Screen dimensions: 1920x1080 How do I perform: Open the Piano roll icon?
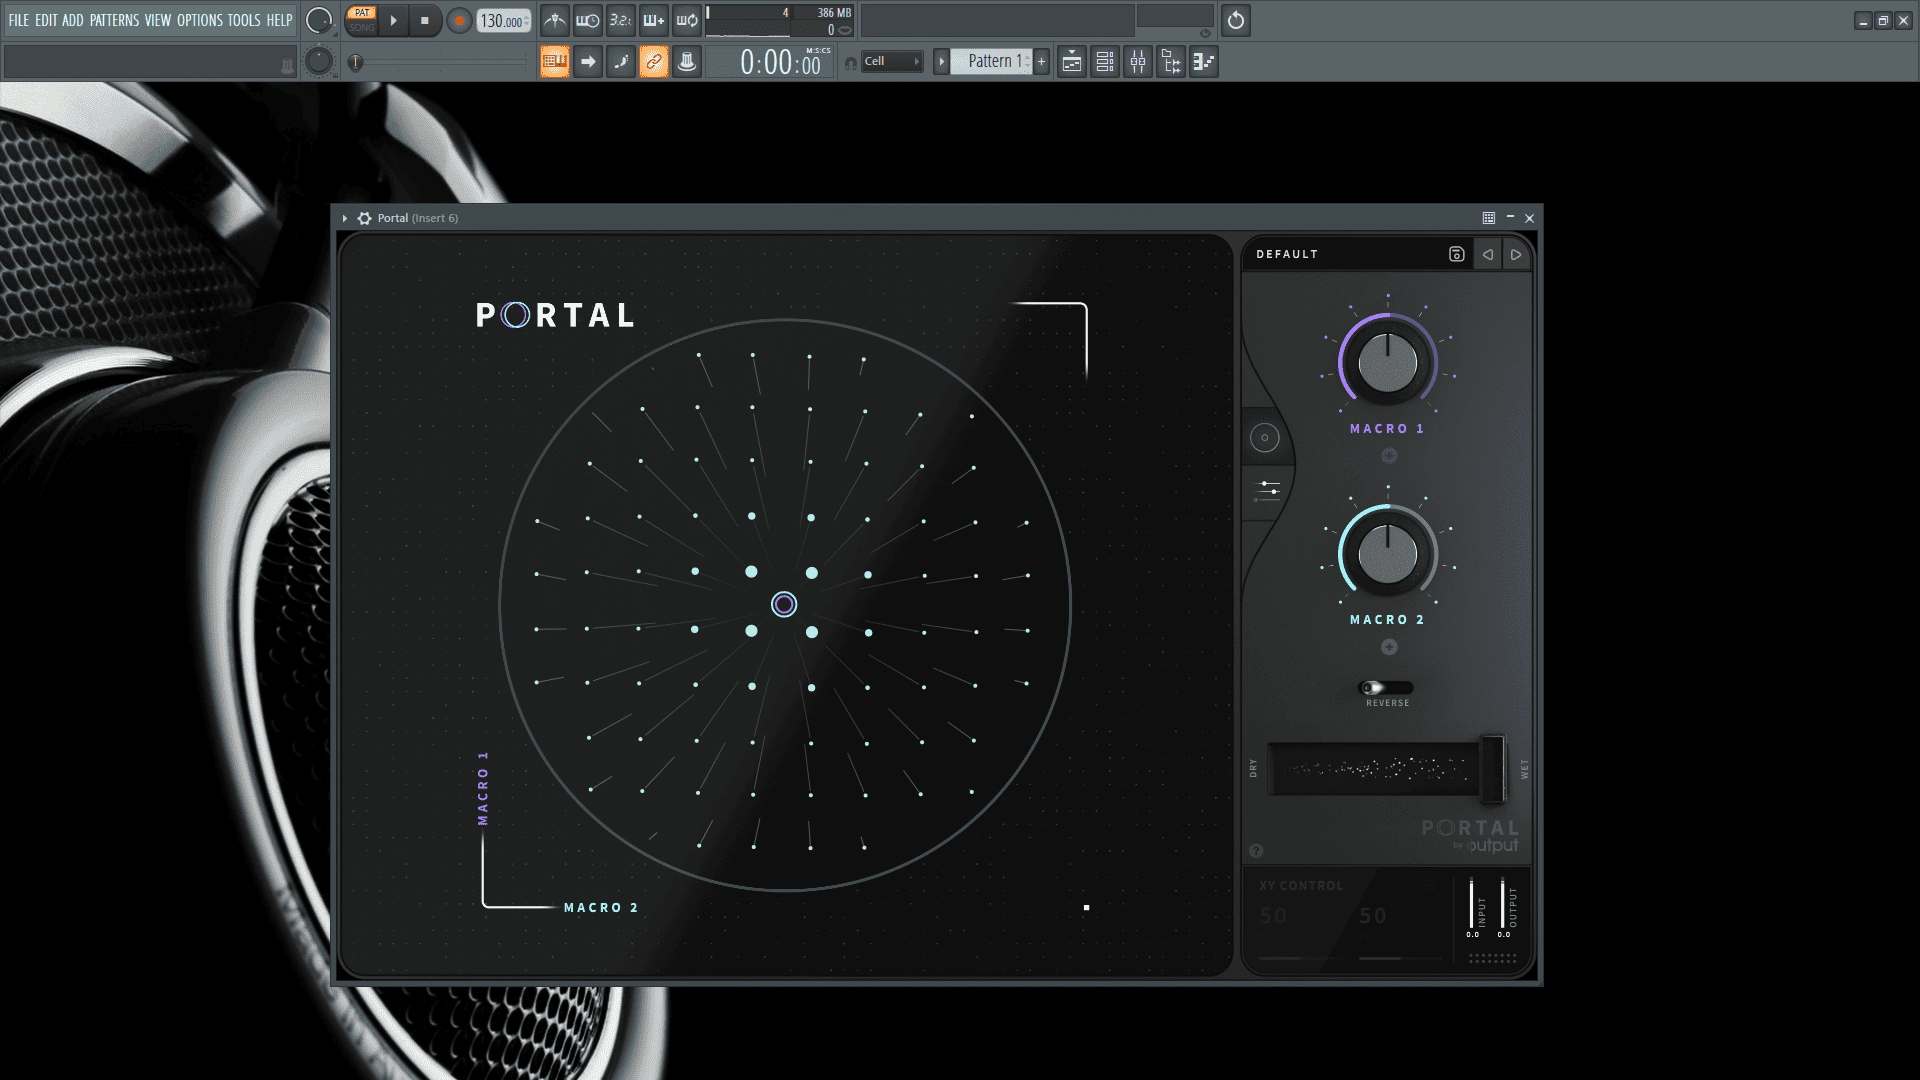click(1204, 62)
